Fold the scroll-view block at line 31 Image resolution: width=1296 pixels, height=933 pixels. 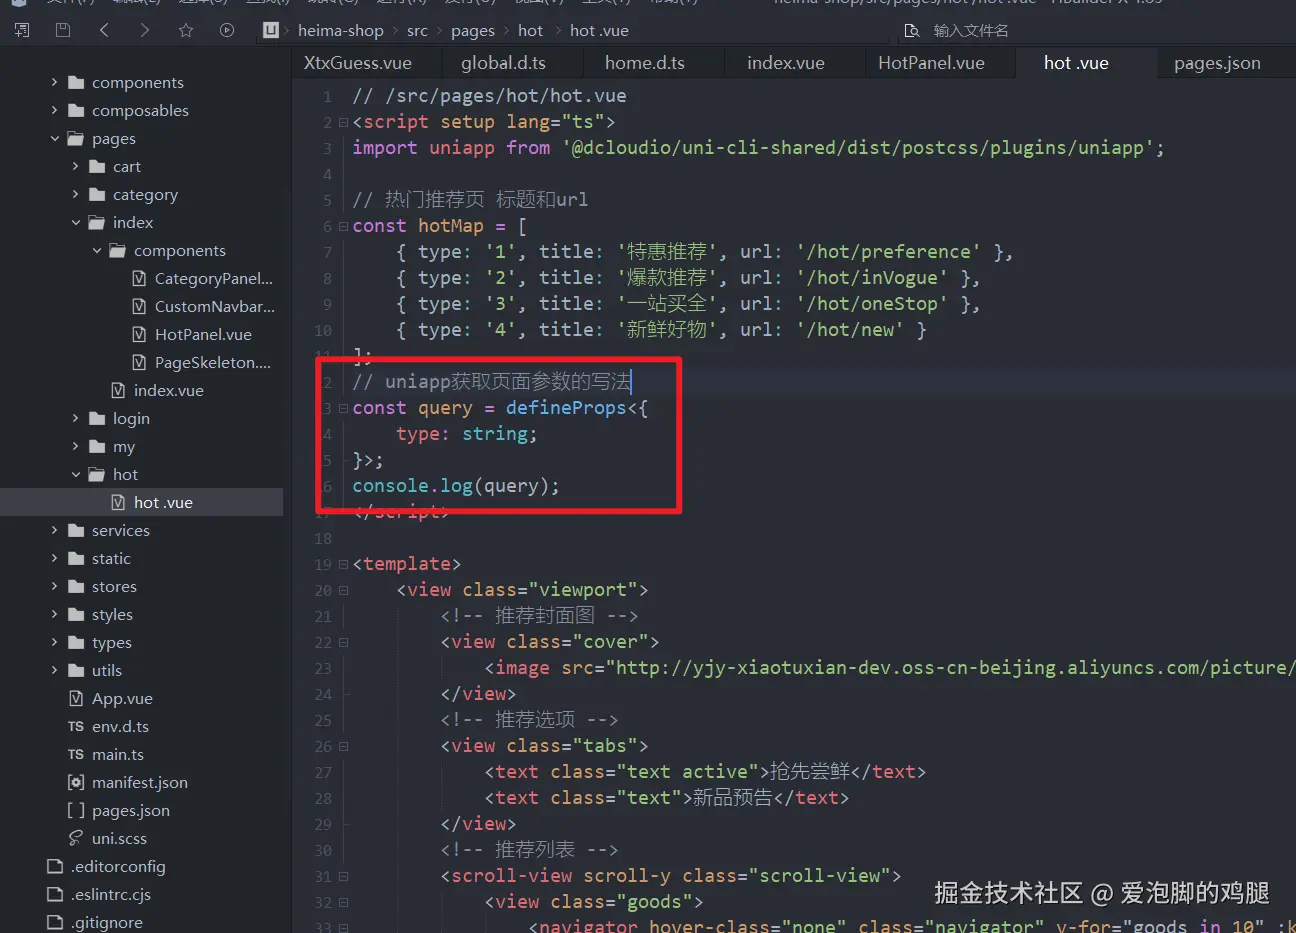(x=343, y=876)
